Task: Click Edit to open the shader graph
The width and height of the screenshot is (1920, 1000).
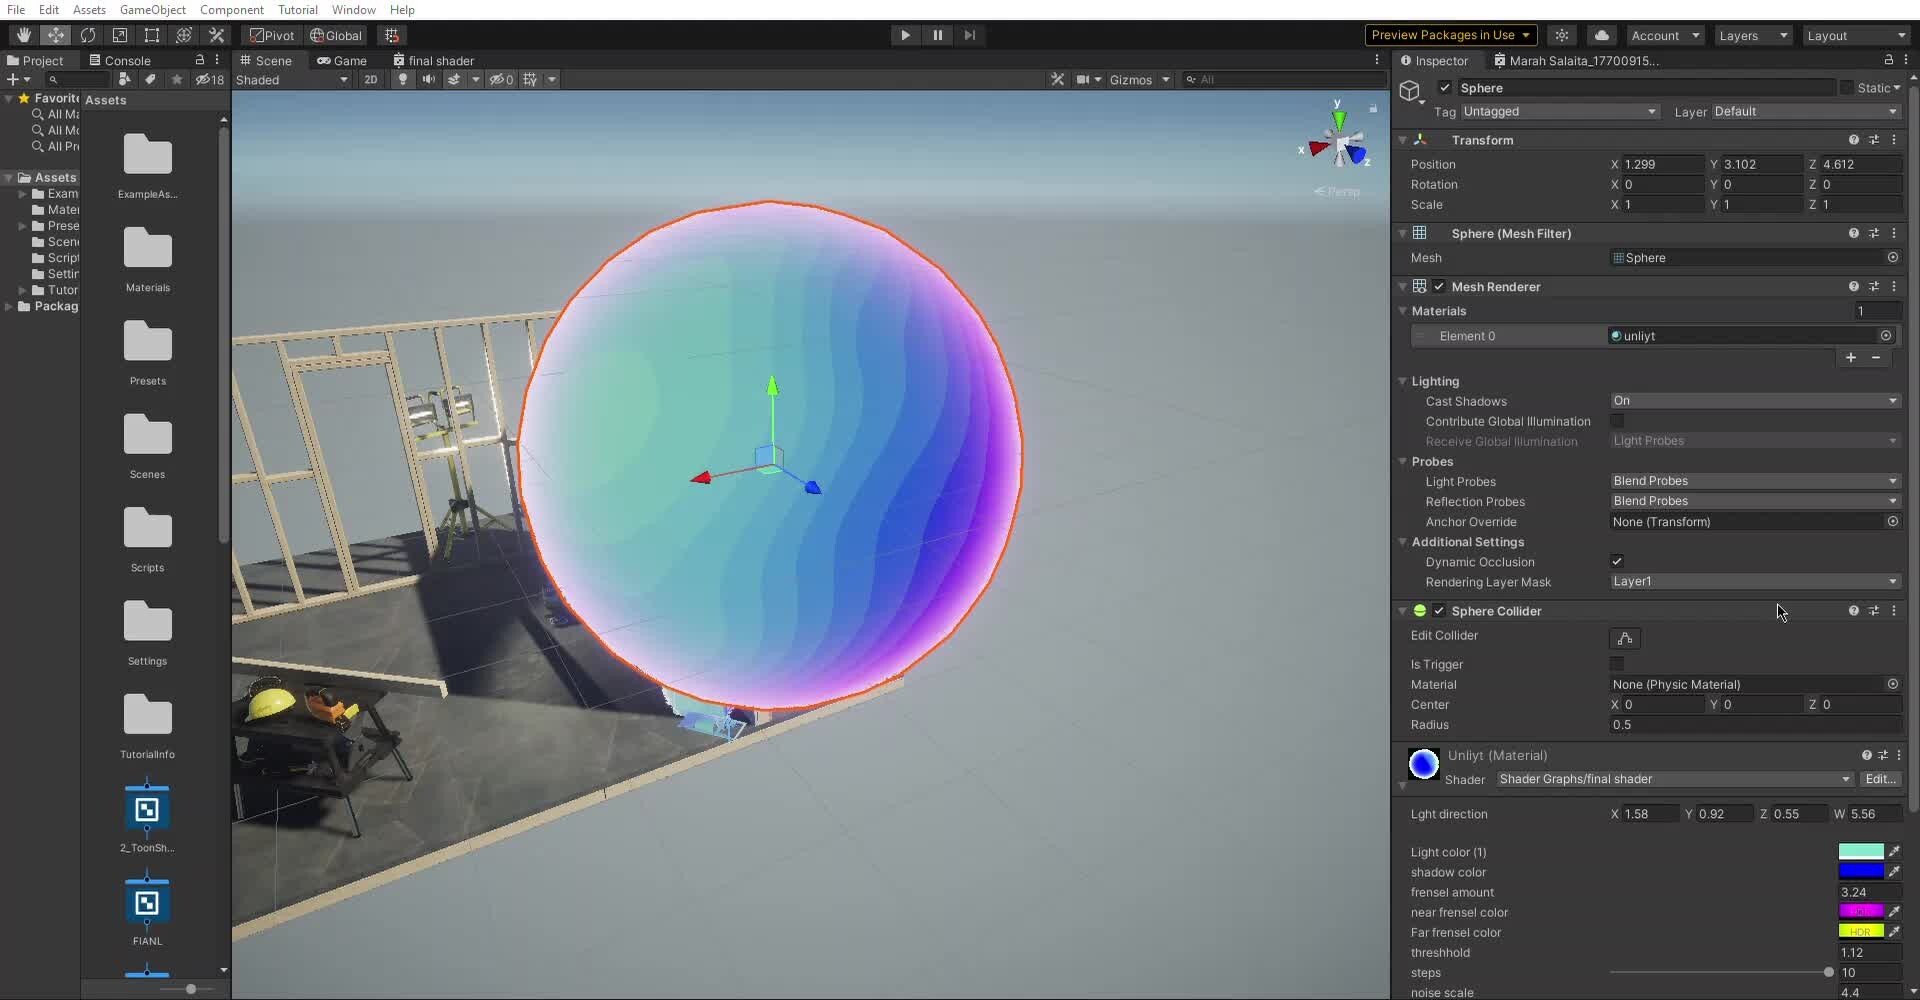Action: pyautogui.click(x=1879, y=779)
